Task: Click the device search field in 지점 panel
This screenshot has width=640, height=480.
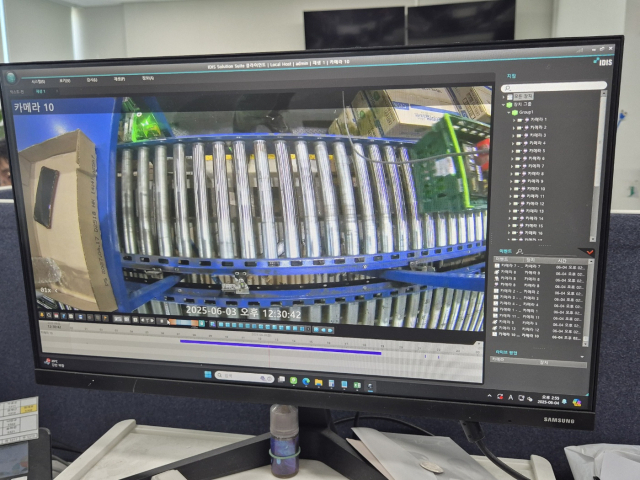Action: pos(554,87)
